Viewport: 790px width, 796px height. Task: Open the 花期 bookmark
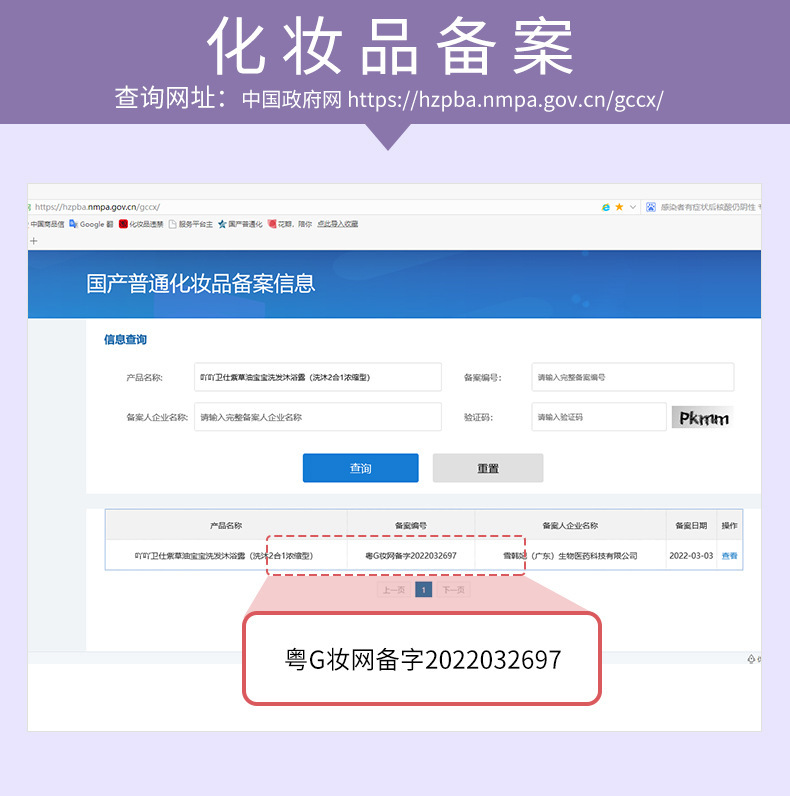tap(290, 224)
